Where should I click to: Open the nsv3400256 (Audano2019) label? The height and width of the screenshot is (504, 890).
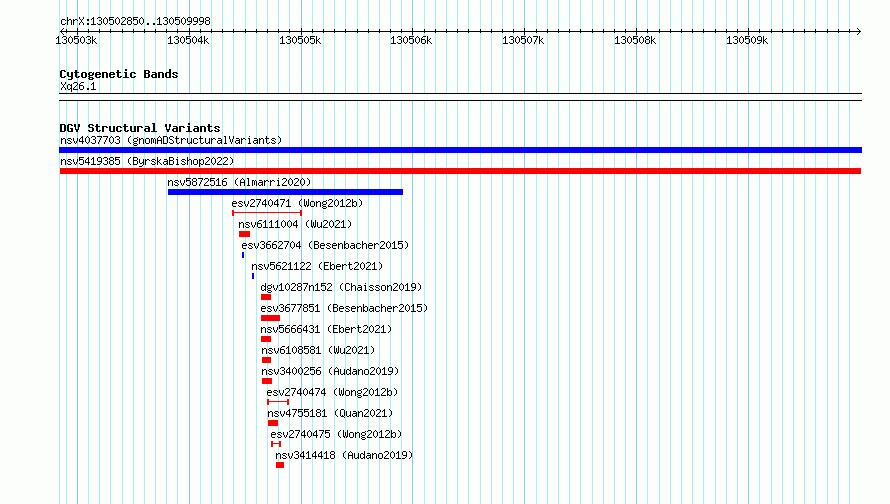(x=330, y=371)
